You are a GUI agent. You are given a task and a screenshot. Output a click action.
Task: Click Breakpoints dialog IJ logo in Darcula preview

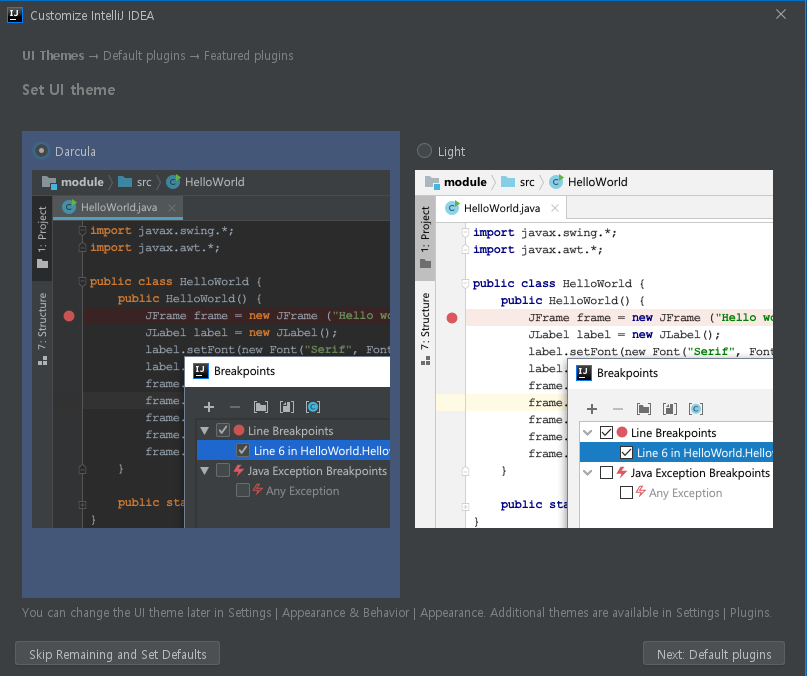click(x=201, y=371)
